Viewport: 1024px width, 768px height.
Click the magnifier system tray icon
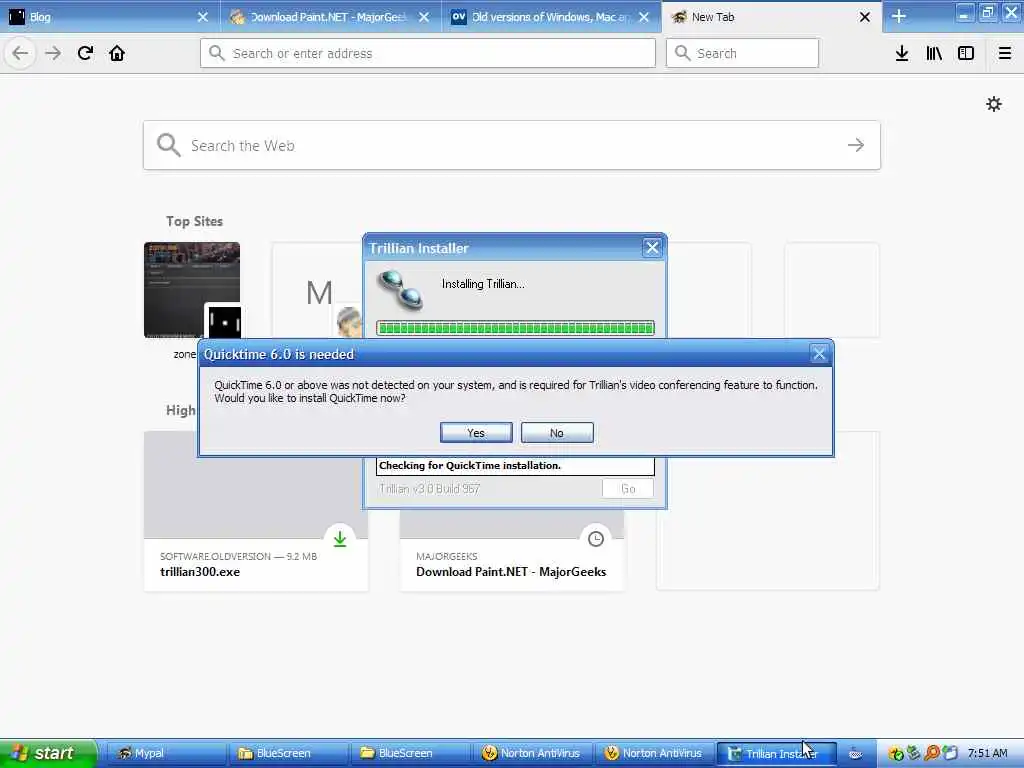[x=931, y=753]
